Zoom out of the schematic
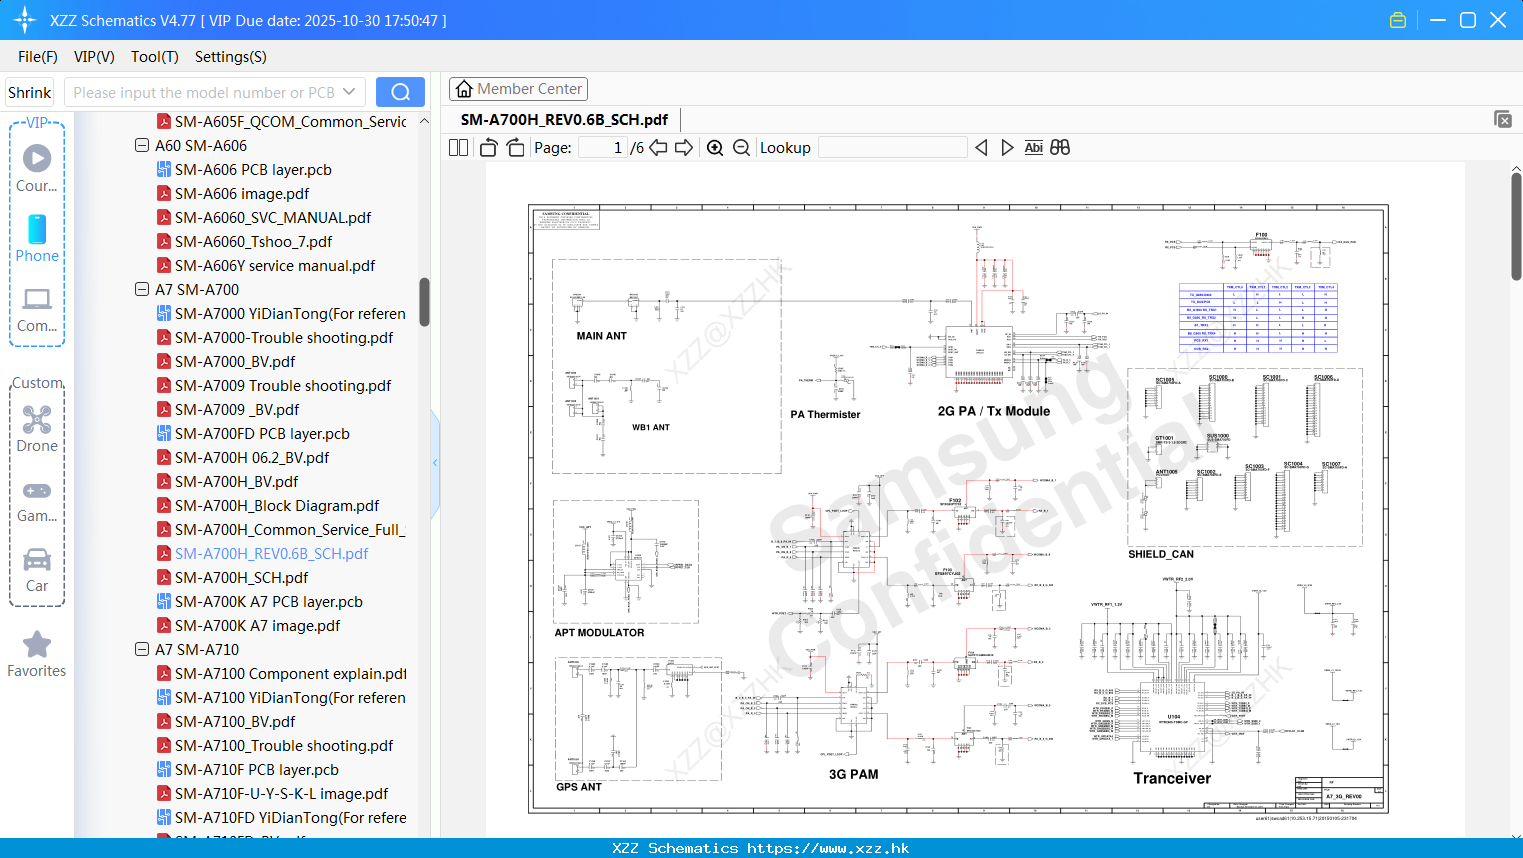 [741, 148]
